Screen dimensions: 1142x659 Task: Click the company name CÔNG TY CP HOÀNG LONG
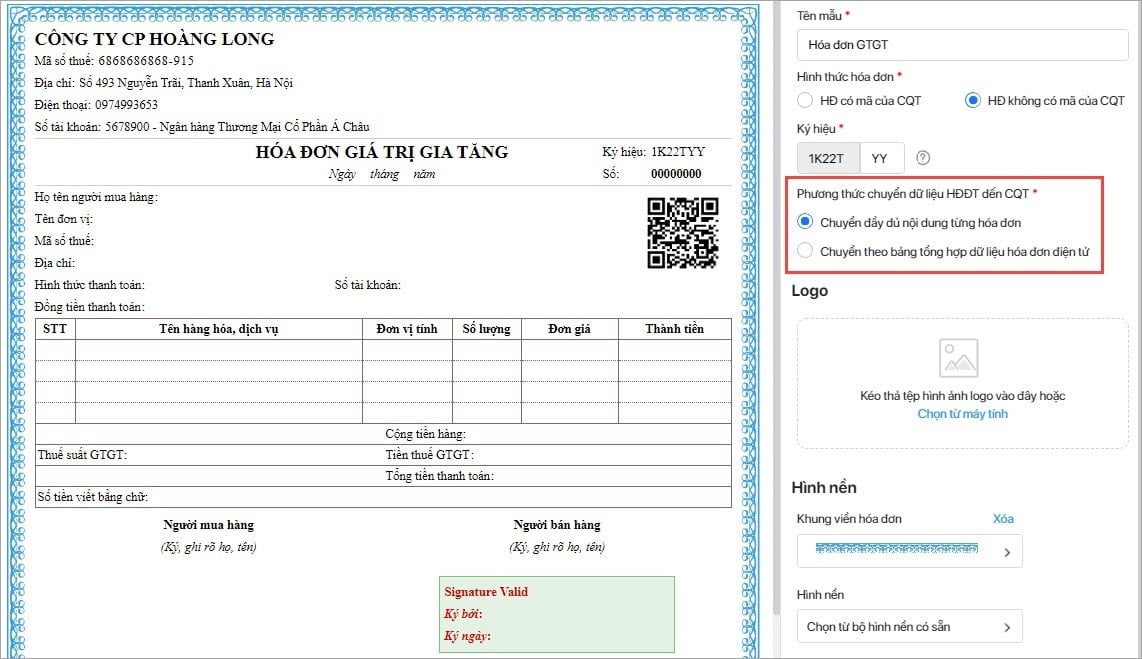point(154,39)
